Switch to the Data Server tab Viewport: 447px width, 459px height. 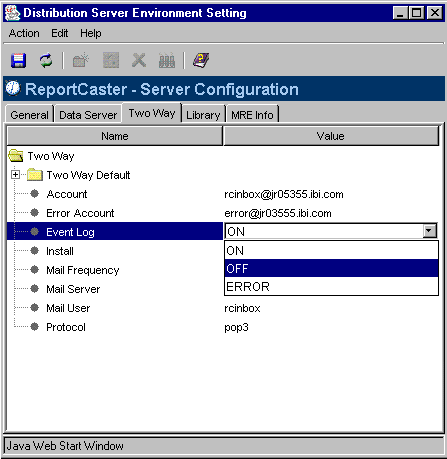click(88, 115)
